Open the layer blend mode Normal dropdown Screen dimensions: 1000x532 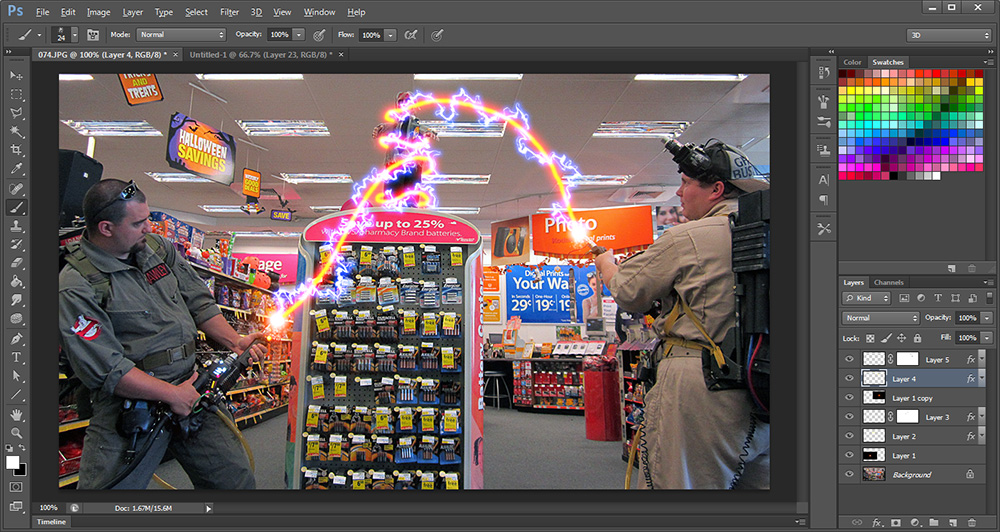click(x=881, y=318)
